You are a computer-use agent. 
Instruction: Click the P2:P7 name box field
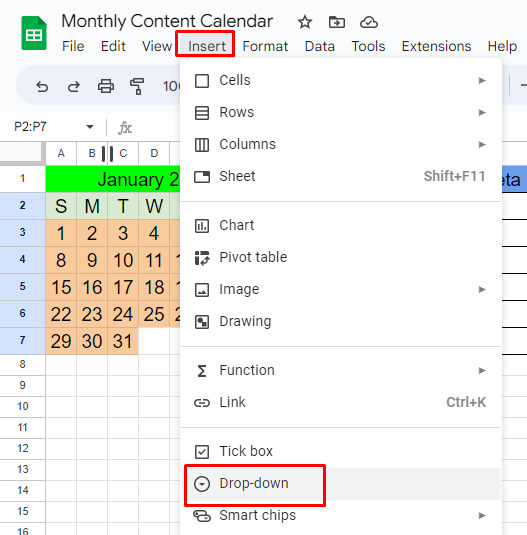[48, 127]
